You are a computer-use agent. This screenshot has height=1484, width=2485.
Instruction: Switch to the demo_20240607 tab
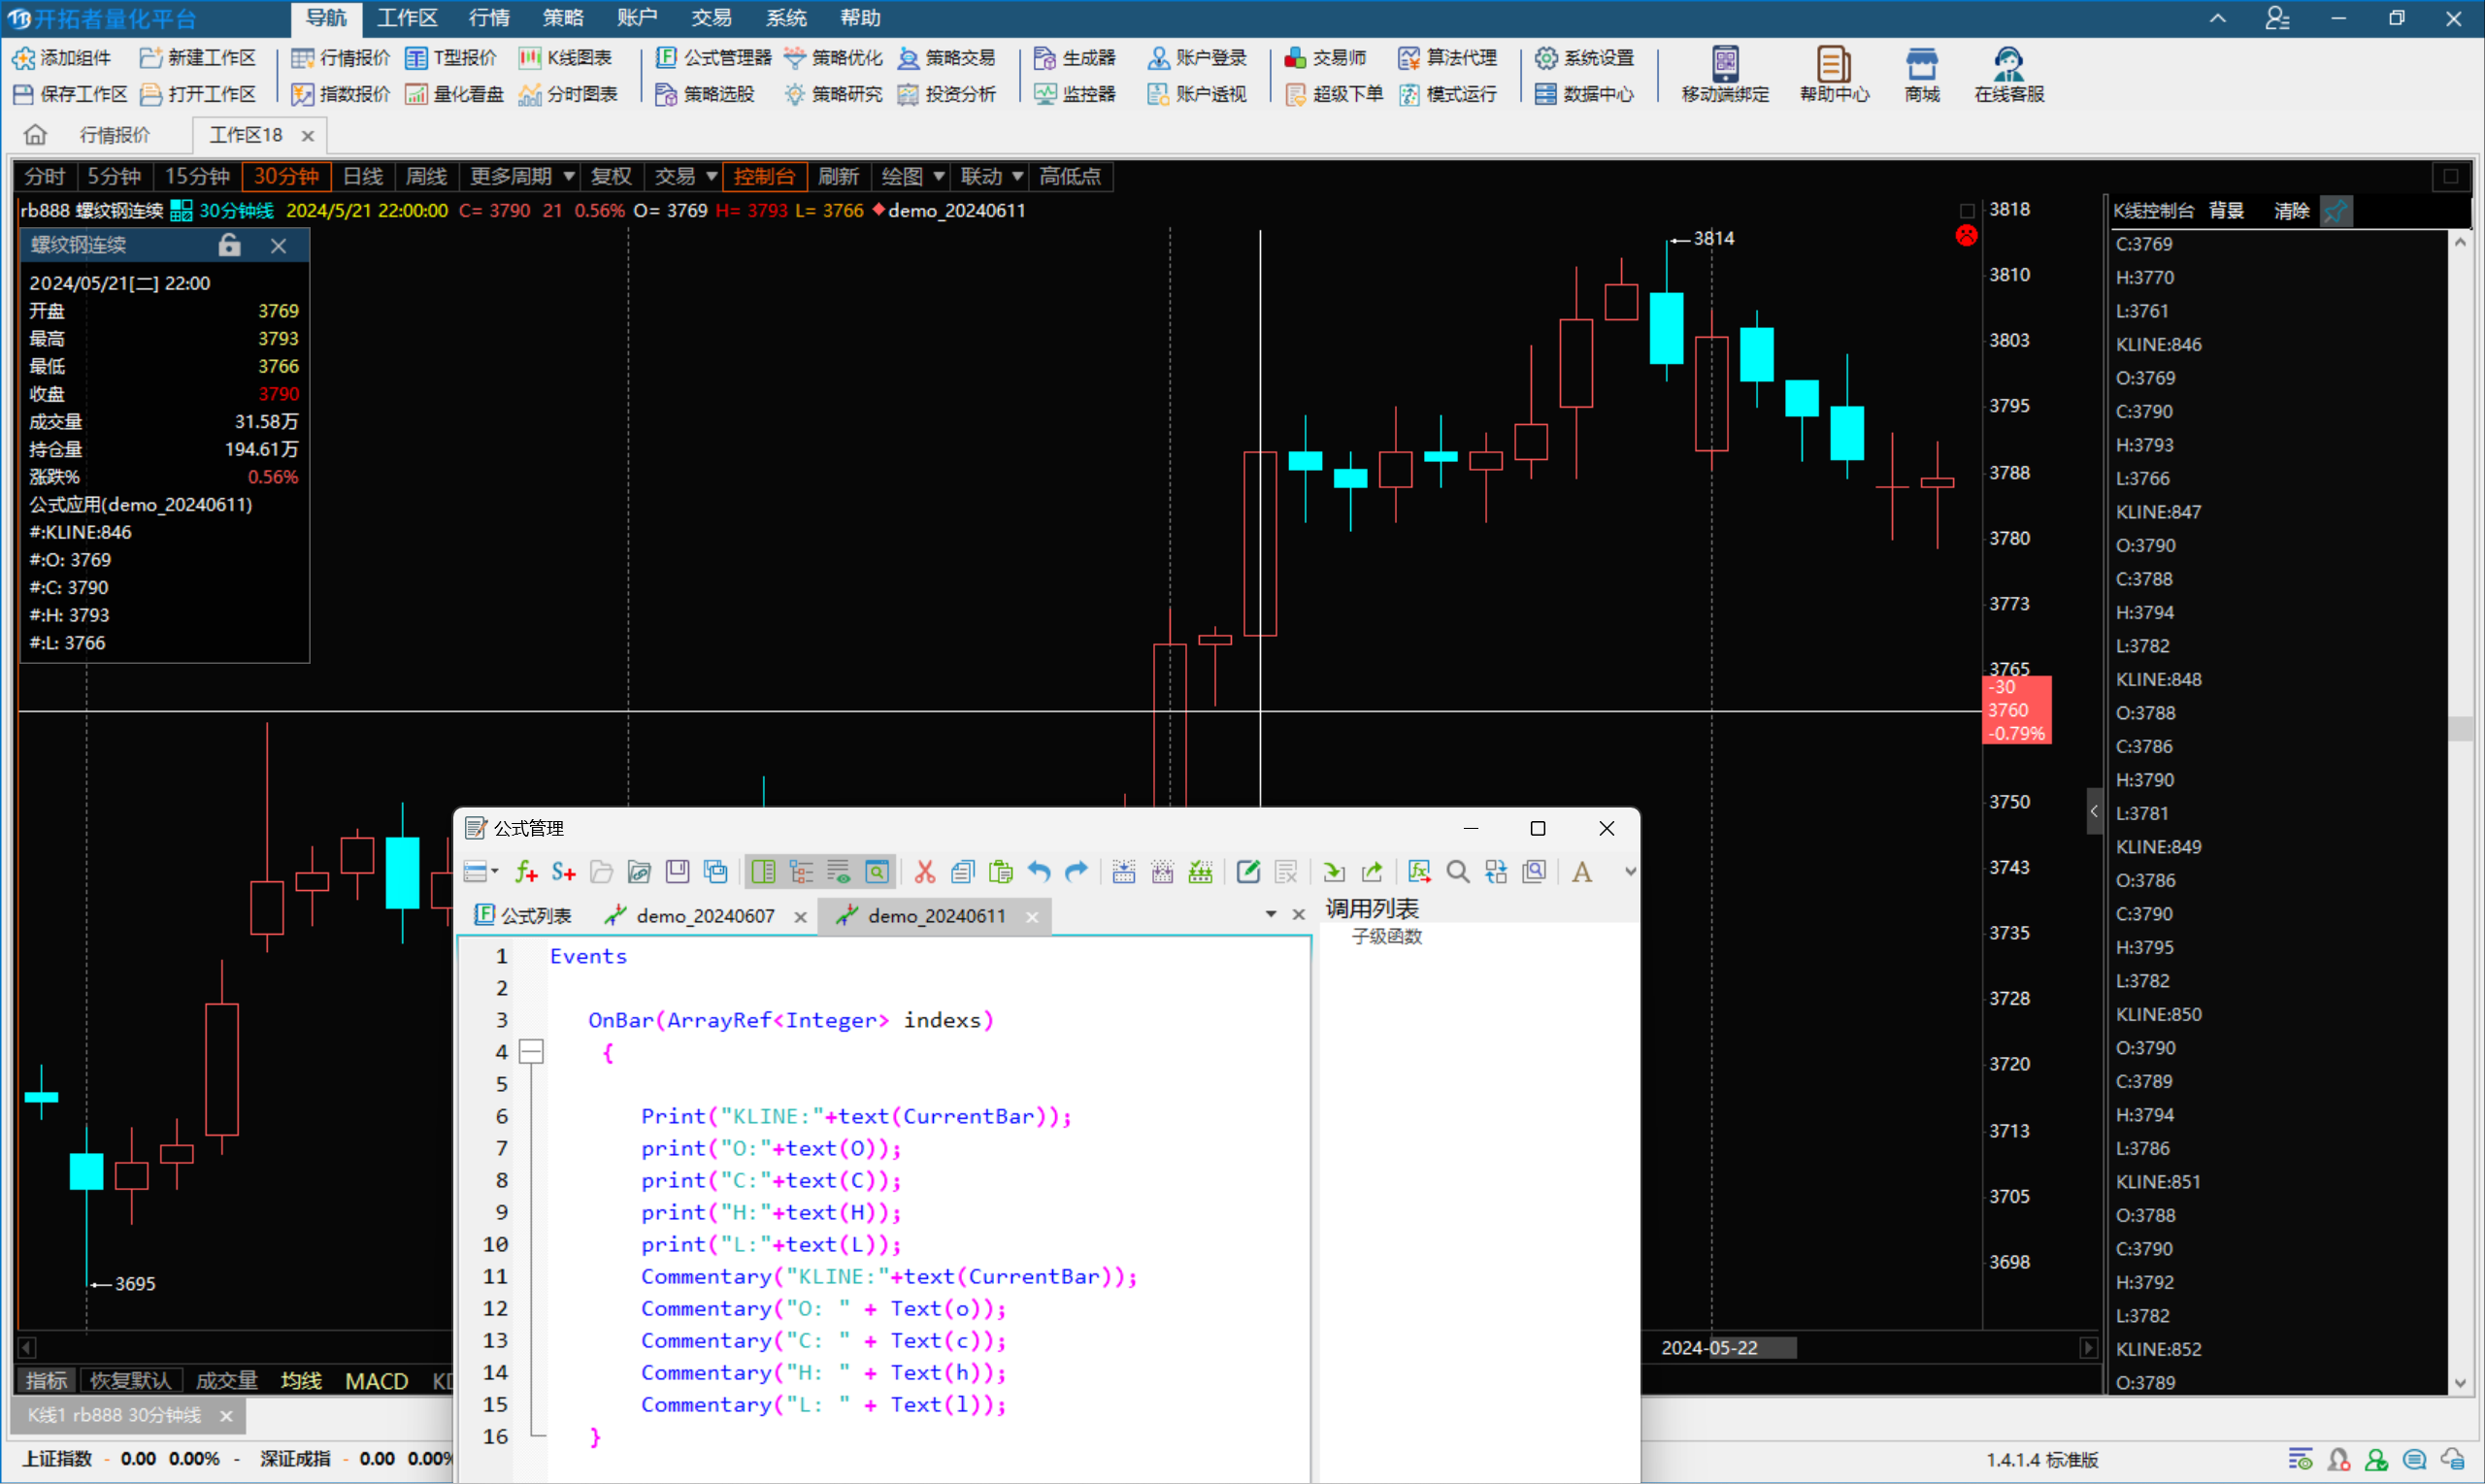pyautogui.click(x=706, y=916)
